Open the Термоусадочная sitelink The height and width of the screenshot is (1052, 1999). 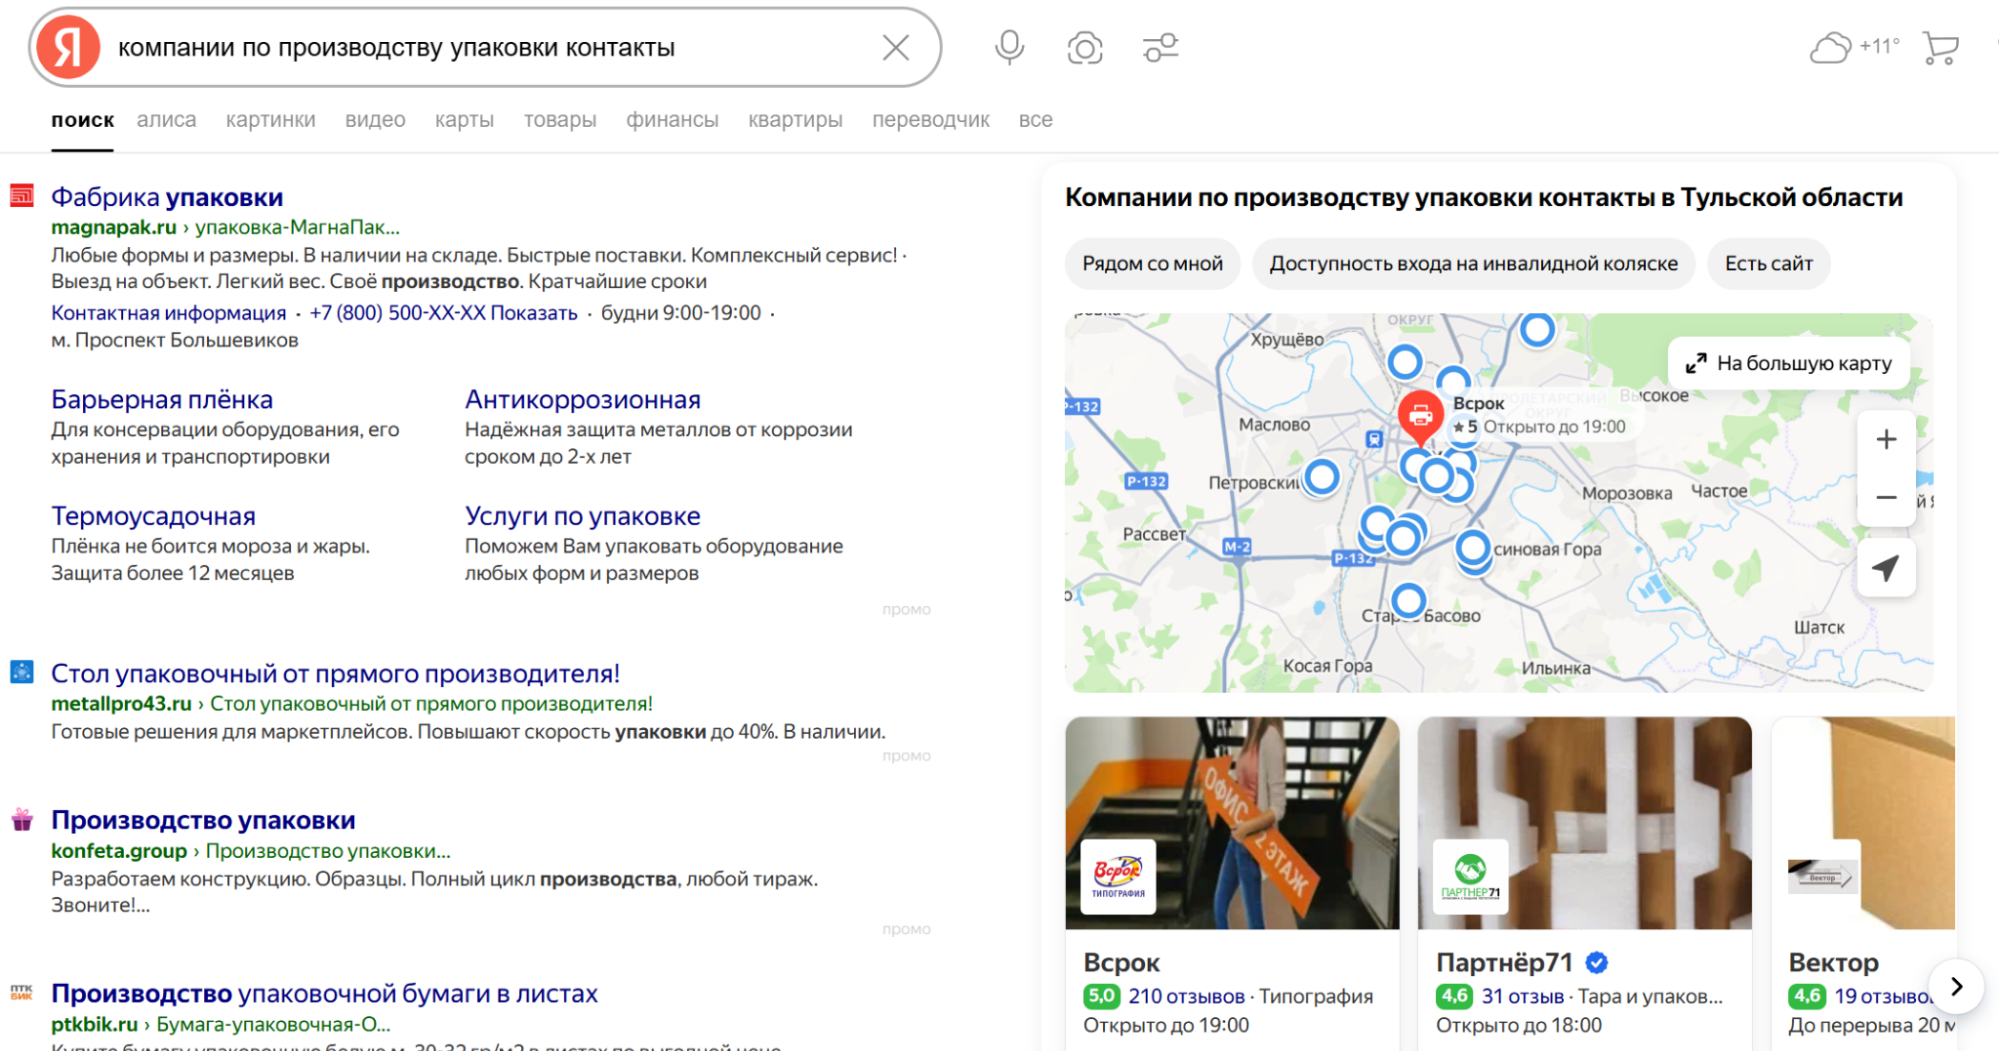pos(154,516)
